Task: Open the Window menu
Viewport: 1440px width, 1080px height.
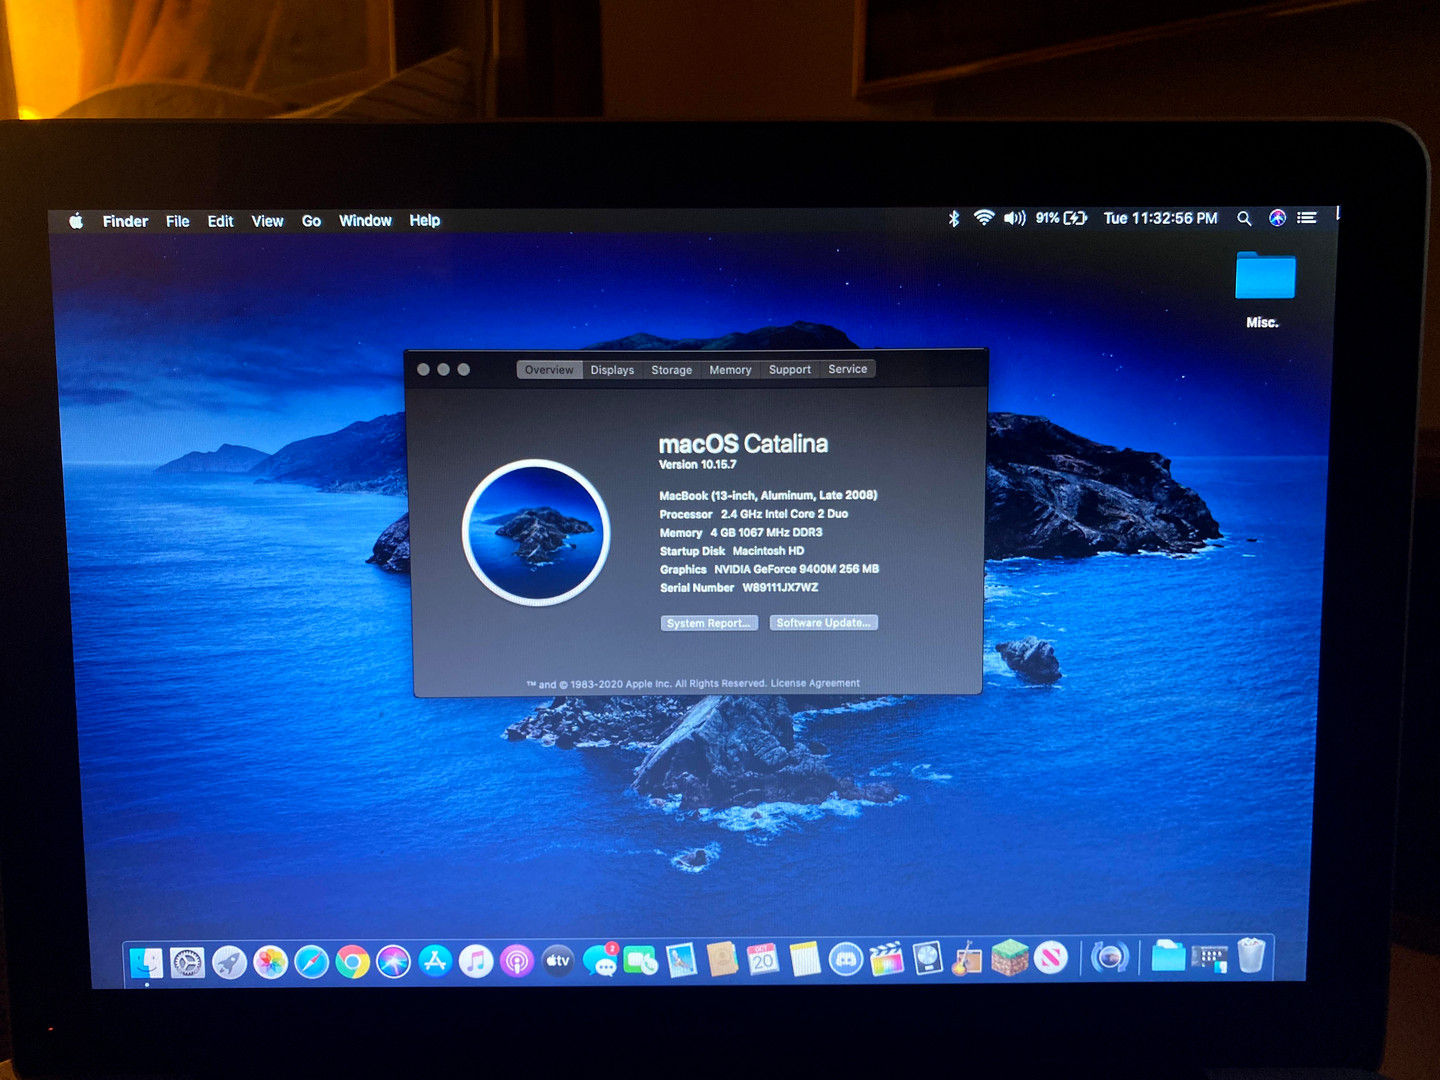Action: tap(365, 220)
